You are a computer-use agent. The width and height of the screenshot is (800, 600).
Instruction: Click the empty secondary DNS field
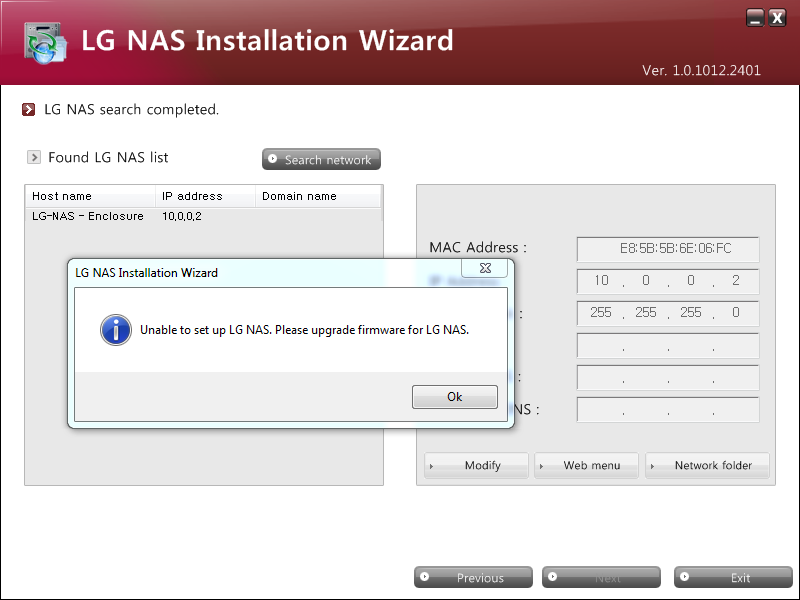click(x=668, y=410)
